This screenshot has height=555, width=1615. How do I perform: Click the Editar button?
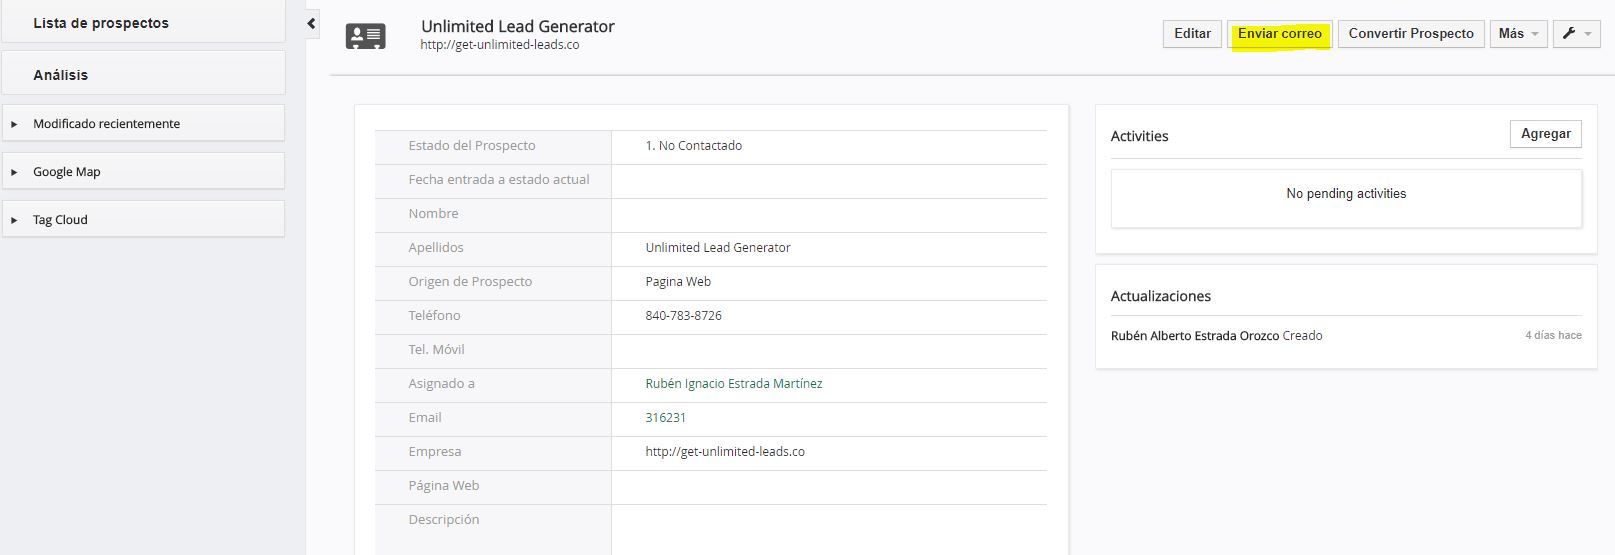click(x=1192, y=34)
